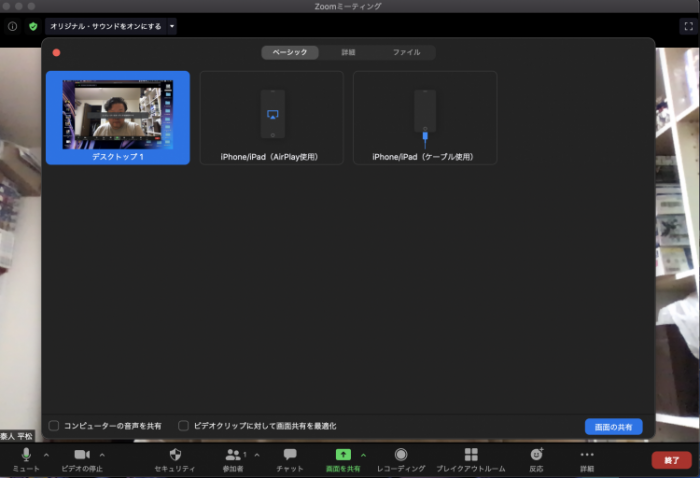Enable video clip optimization checkbox

pos(183,426)
